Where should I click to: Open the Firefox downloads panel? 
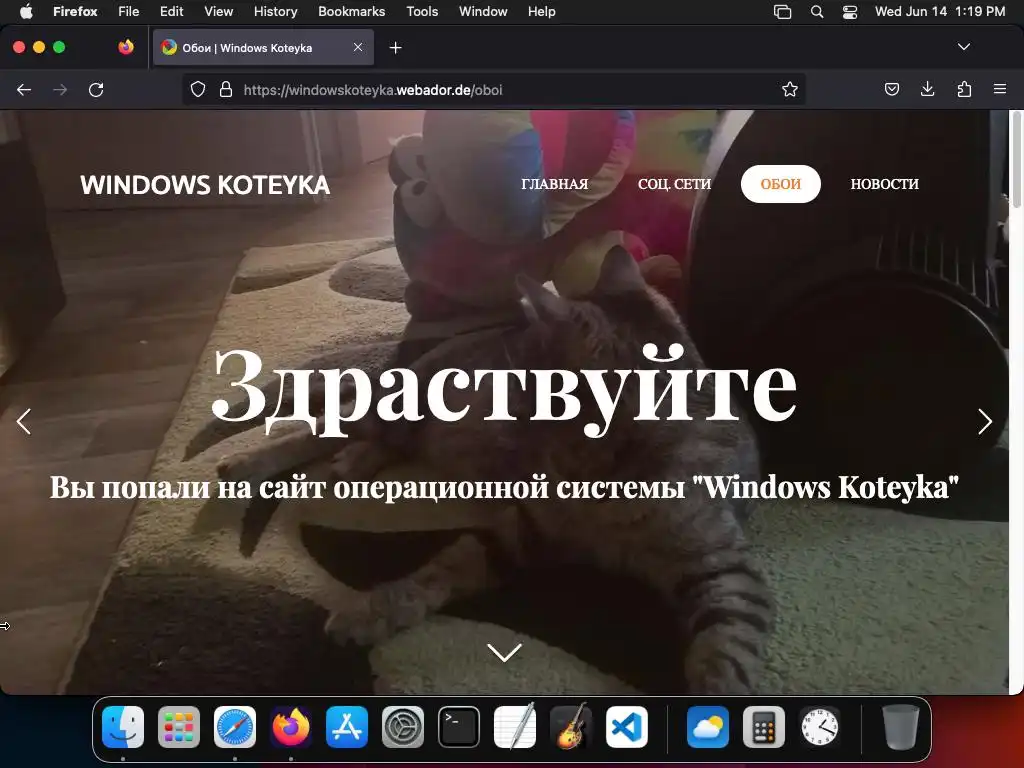[x=927, y=89]
